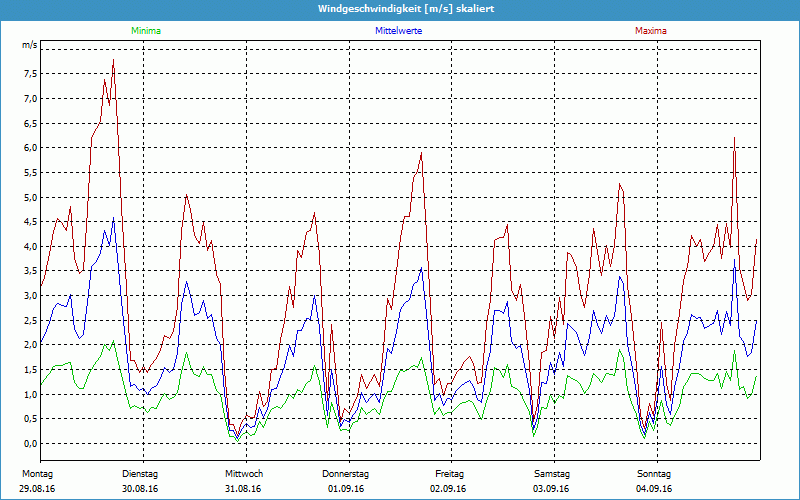Click the 5,0 y-axis value
Screen dimensions: 800x500
click(x=30, y=197)
